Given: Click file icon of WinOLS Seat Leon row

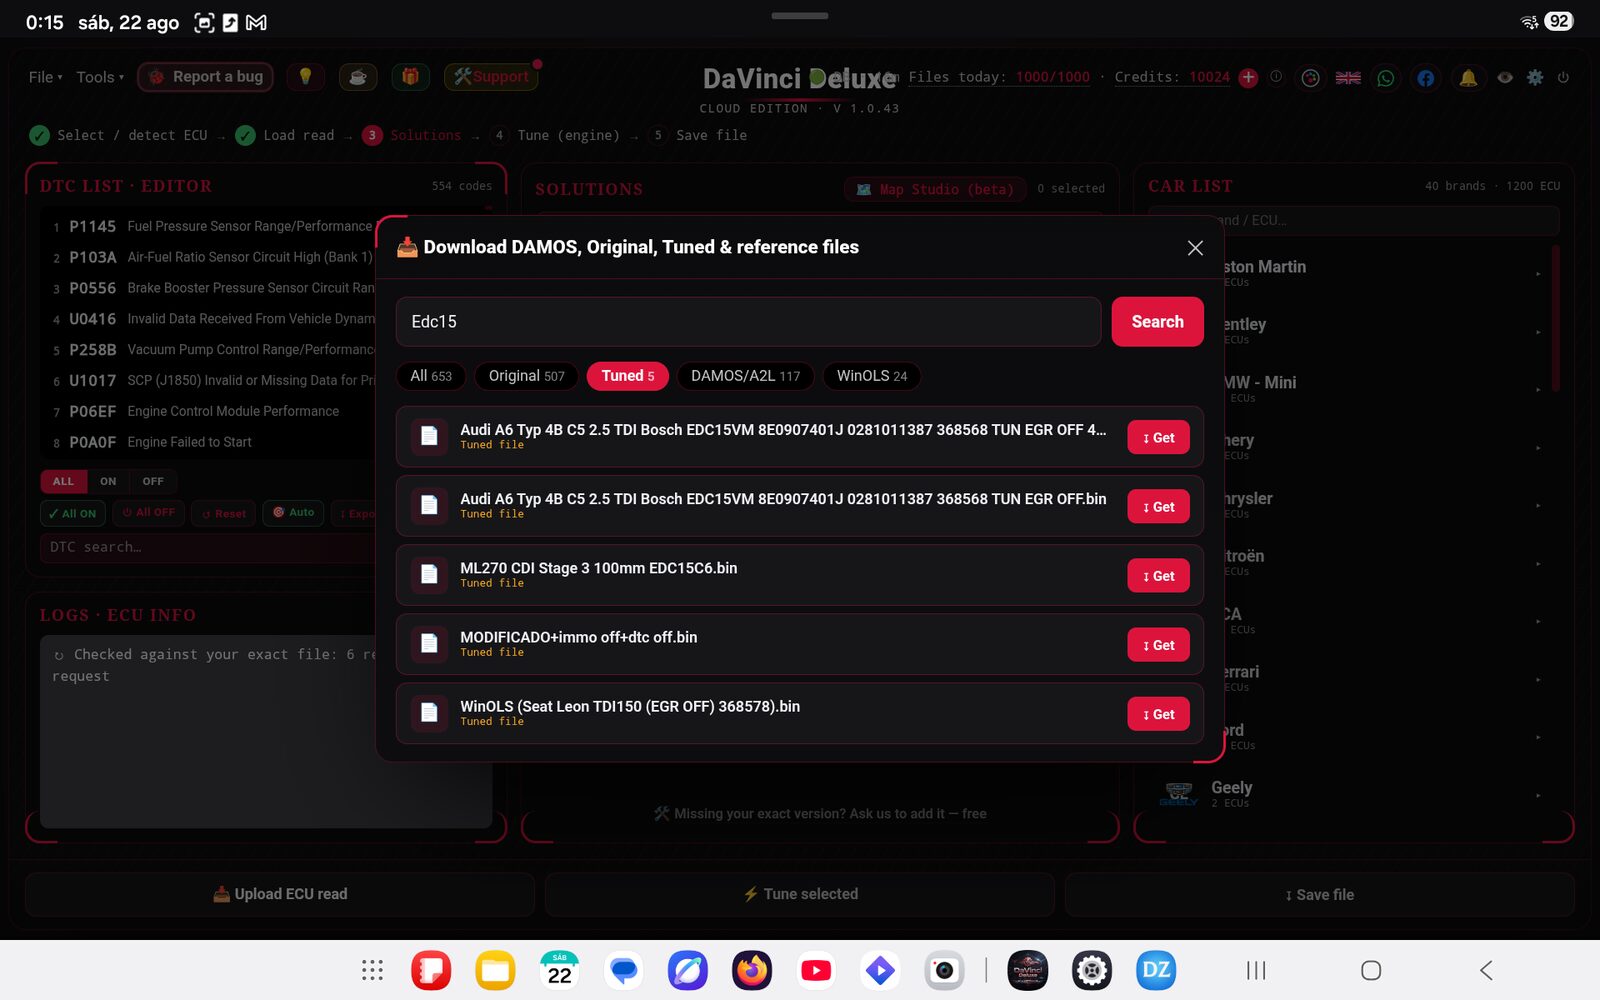Looking at the screenshot, I should pos(429,713).
